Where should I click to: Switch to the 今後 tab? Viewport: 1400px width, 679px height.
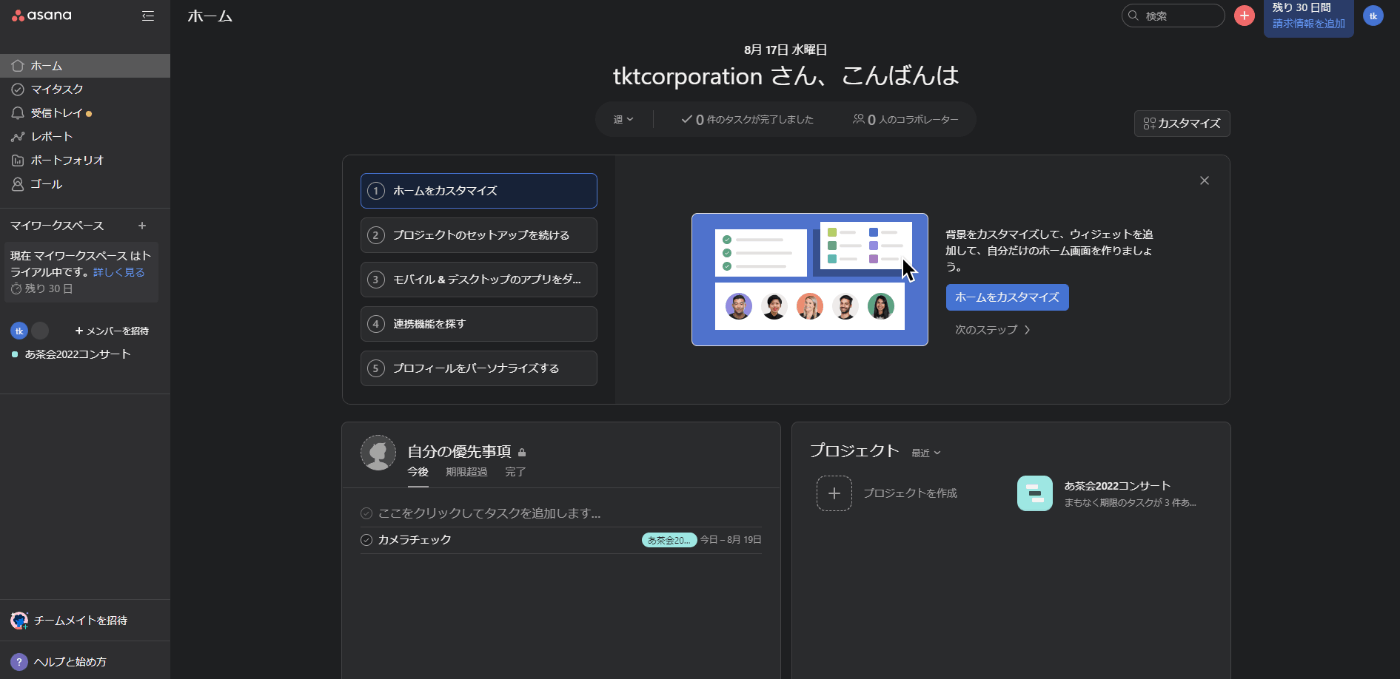pyautogui.click(x=418, y=472)
